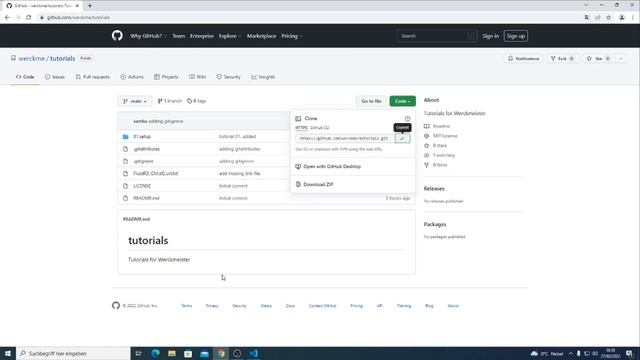Open Readme link in About sidebar
Image resolution: width=640 pixels, height=360 pixels.
441,126
